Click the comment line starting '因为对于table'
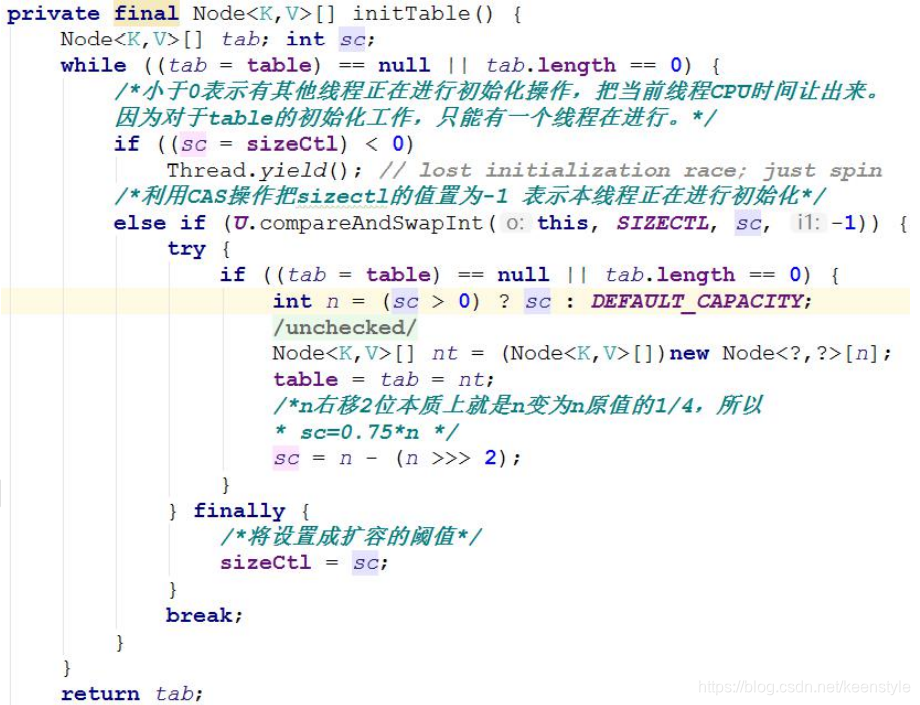The width and height of the screenshot is (920, 705). click(415, 118)
